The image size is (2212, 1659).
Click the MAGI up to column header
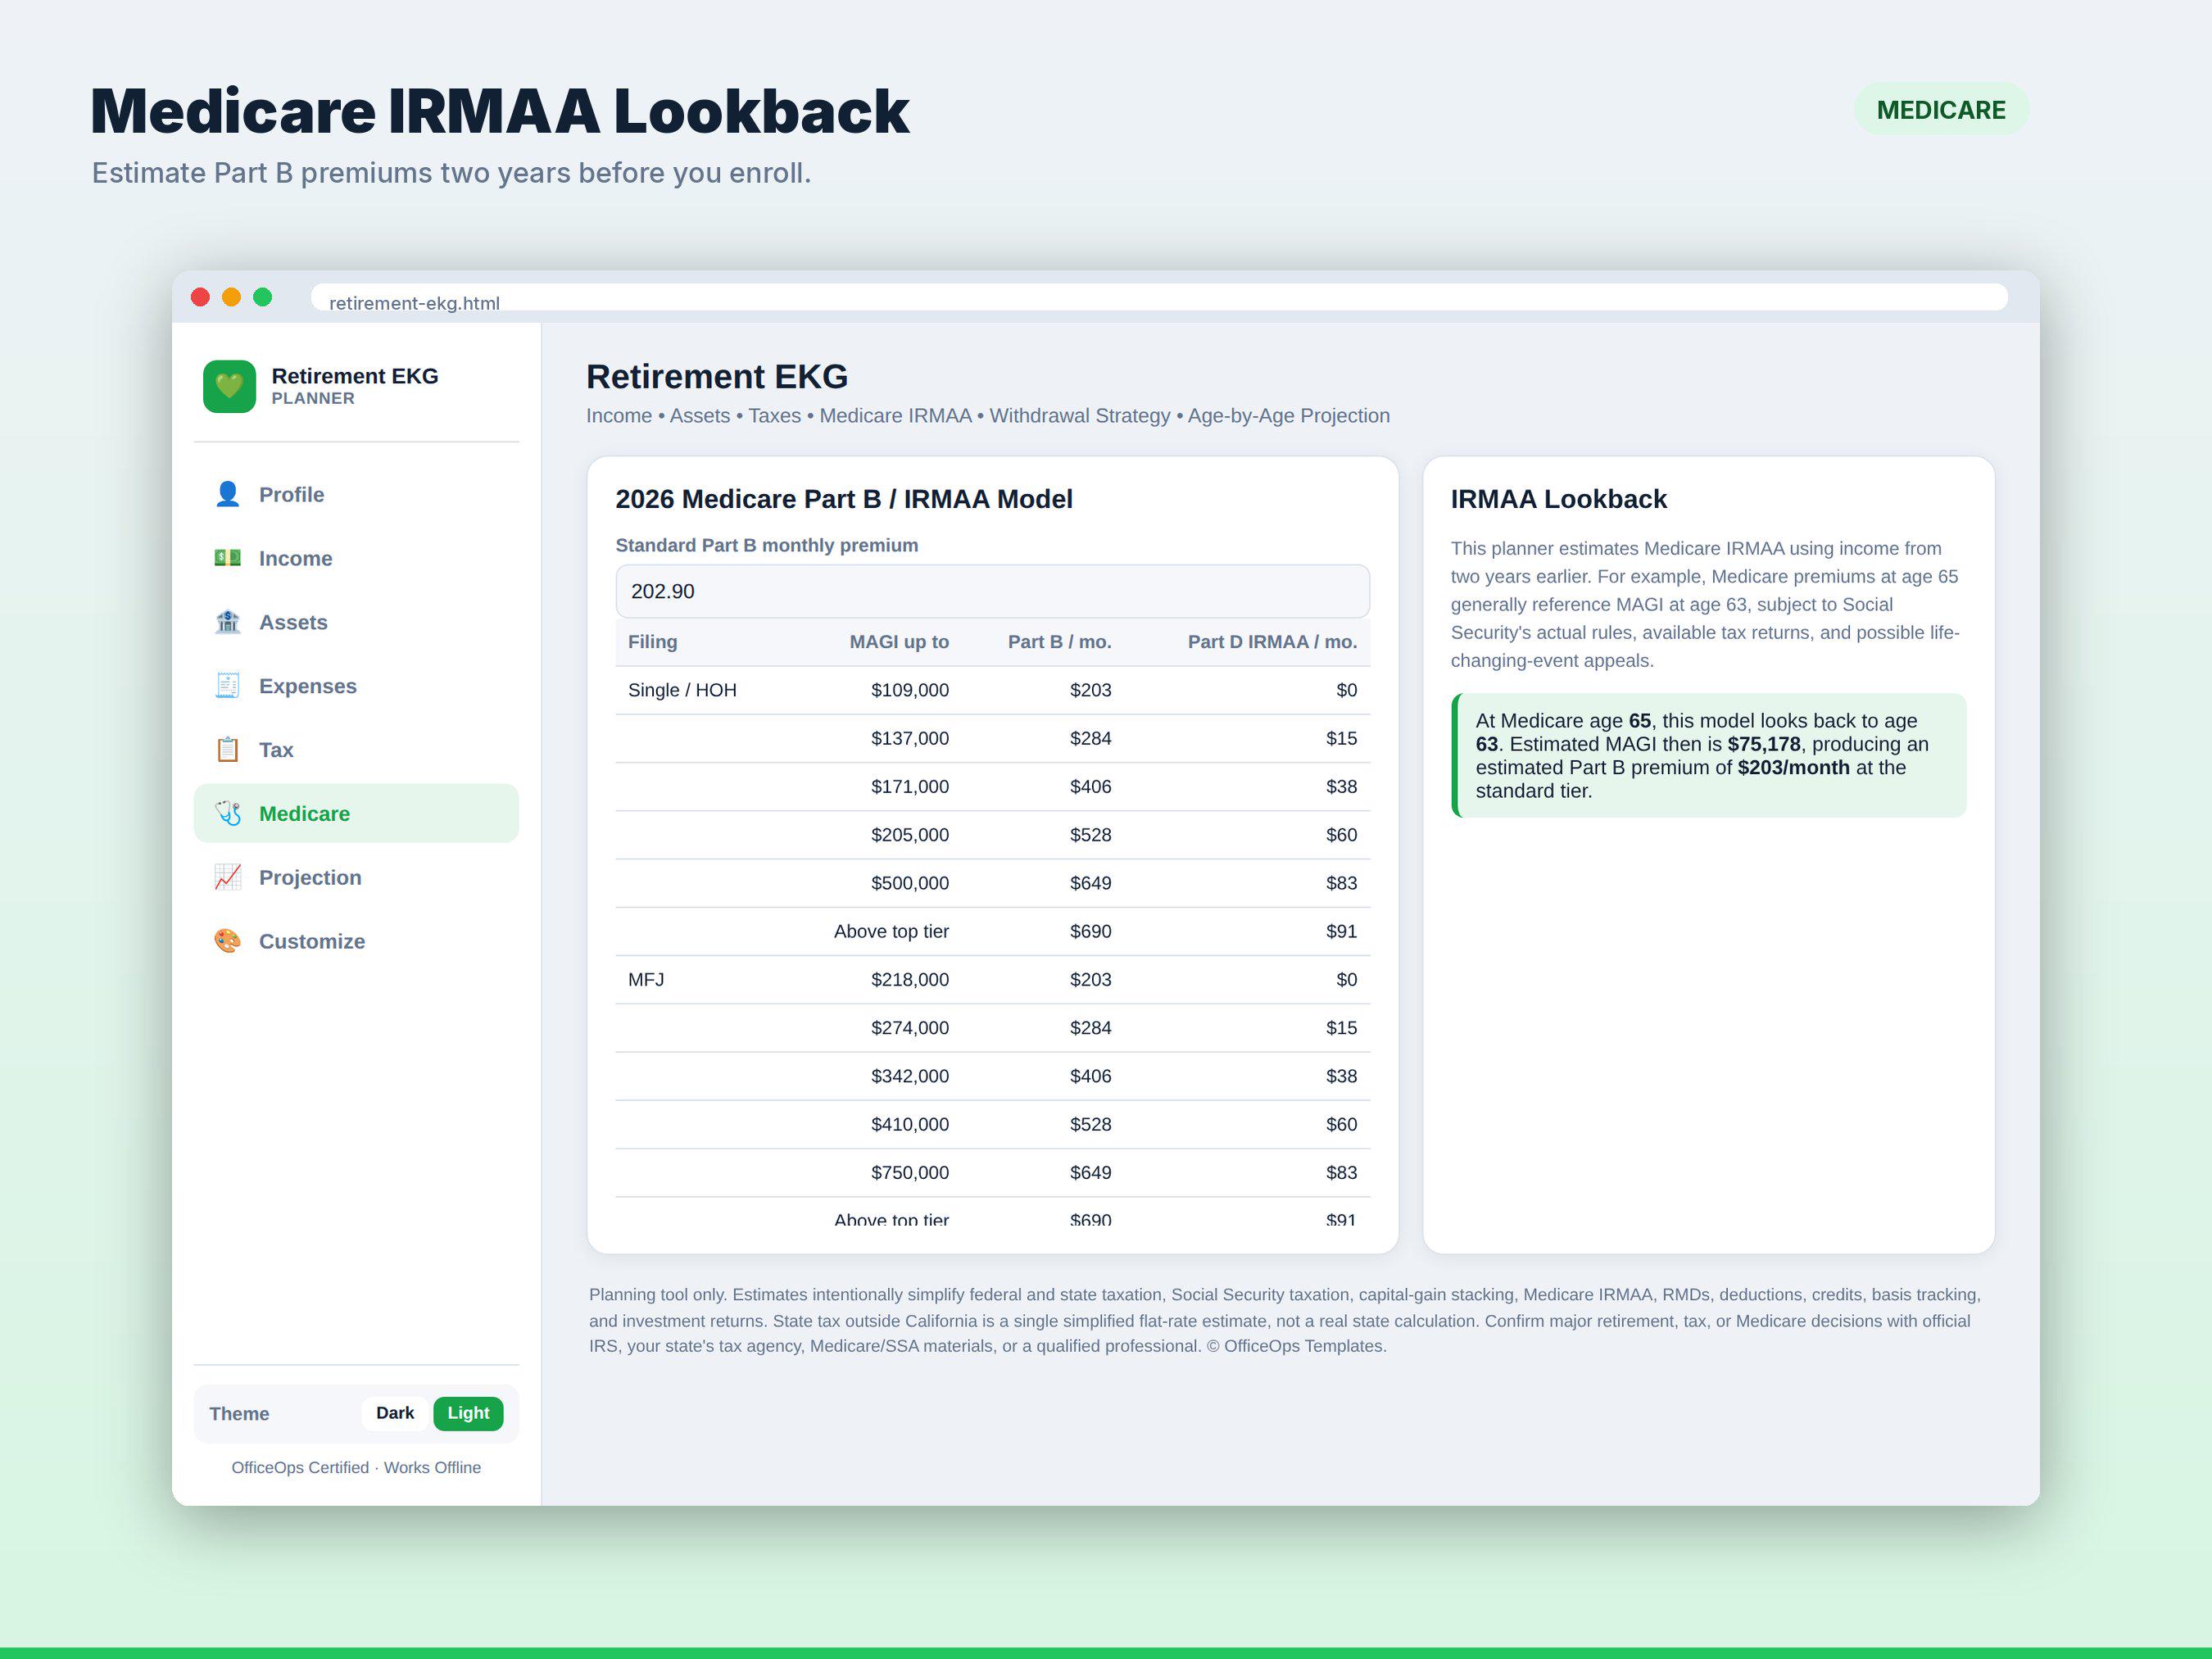899,642
